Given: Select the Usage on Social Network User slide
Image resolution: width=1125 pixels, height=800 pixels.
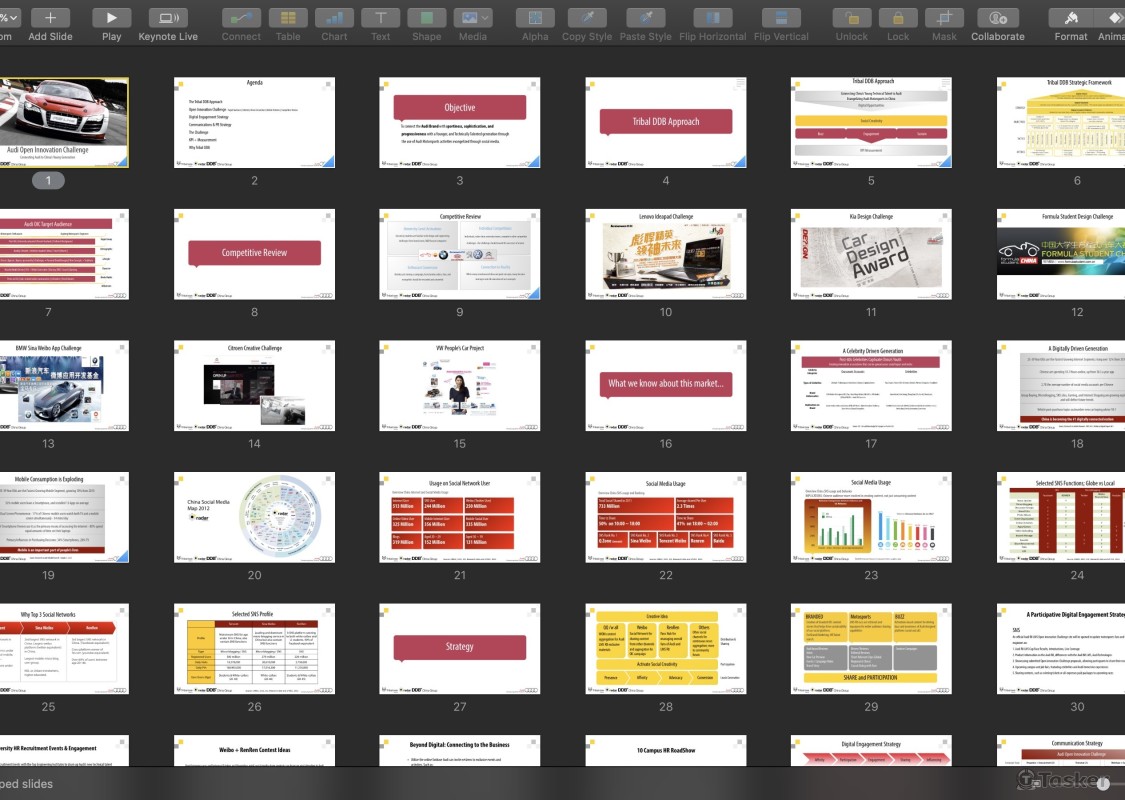Looking at the screenshot, I should [x=460, y=517].
